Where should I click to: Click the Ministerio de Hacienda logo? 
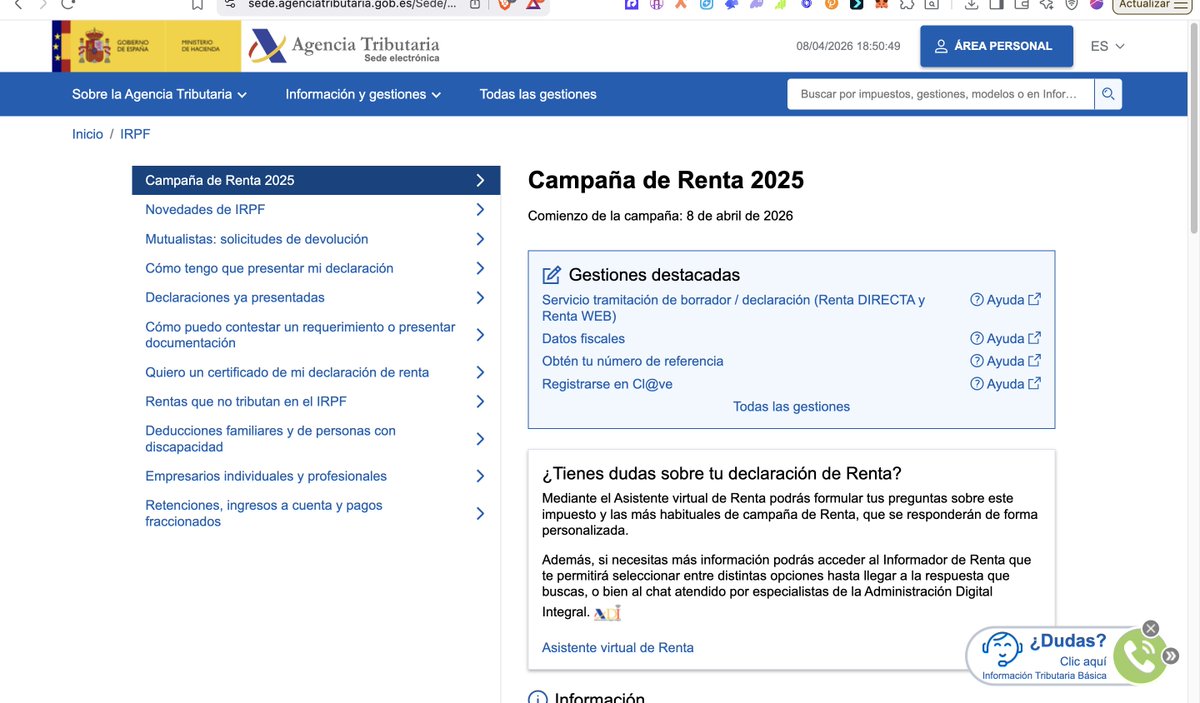pos(202,46)
